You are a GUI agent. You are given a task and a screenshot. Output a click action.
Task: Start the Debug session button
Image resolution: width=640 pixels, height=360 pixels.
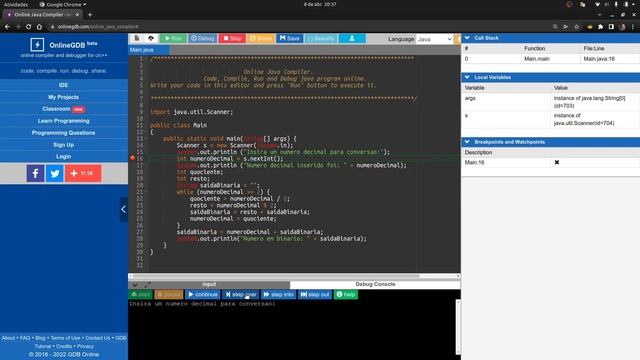202,38
